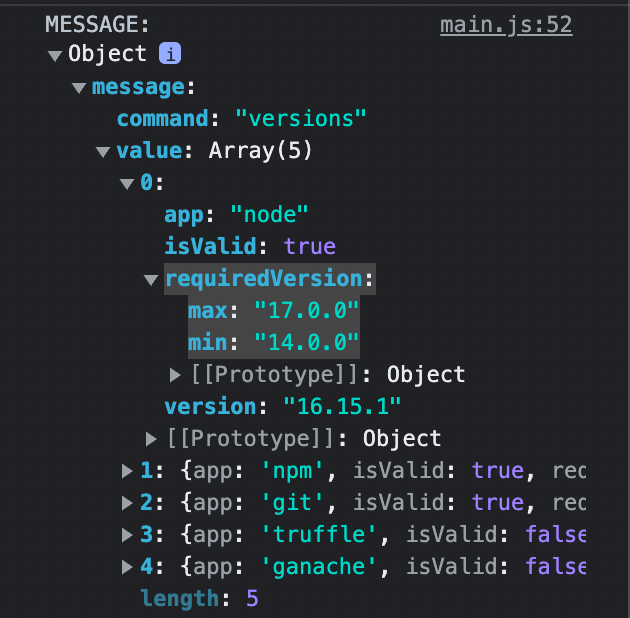630x618 pixels.
Task: Expand array entry 3 for truffle
Action: [127, 535]
